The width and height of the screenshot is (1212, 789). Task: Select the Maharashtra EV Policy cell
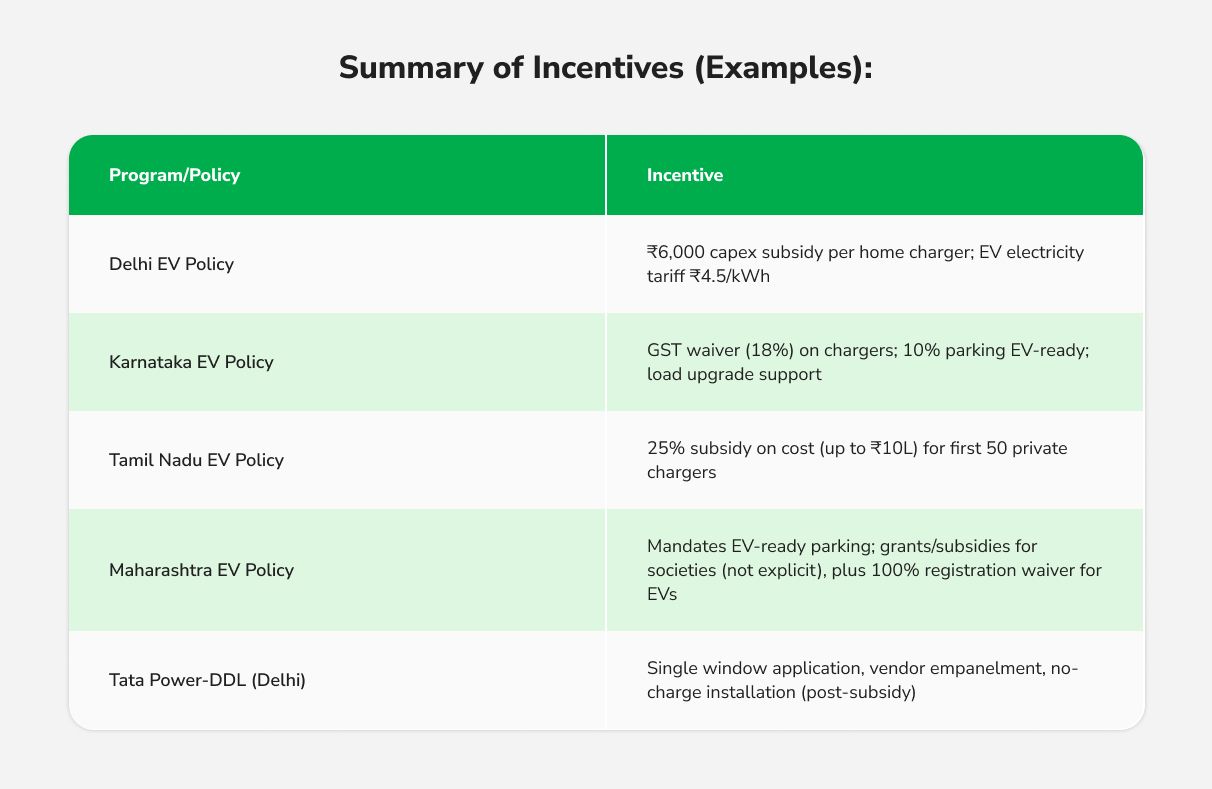(x=201, y=570)
